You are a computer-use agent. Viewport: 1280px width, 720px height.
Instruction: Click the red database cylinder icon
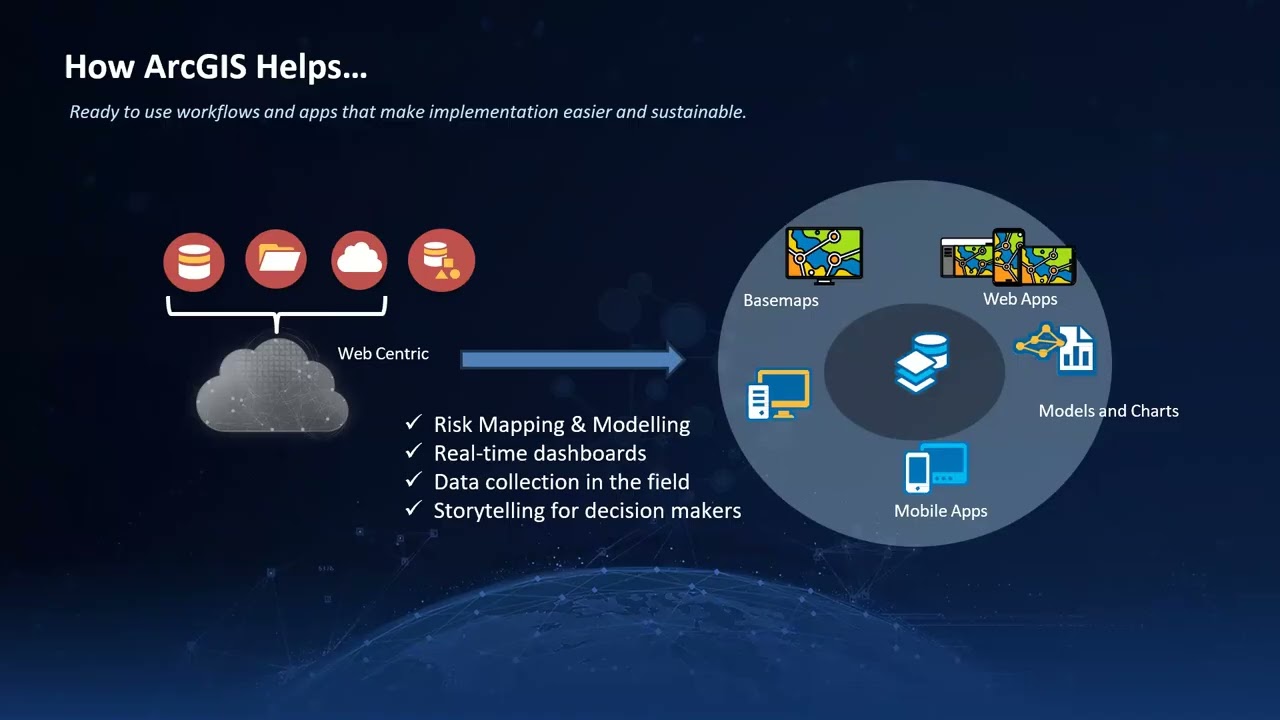tap(194, 262)
